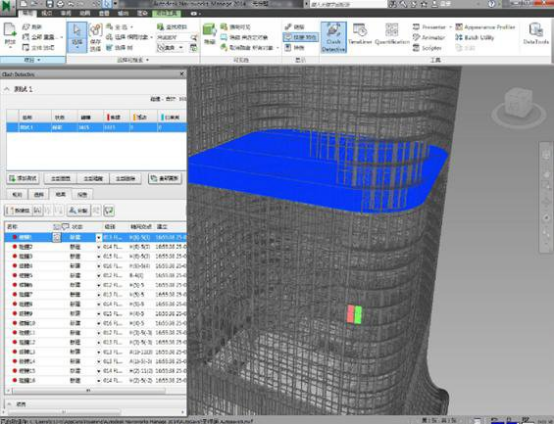Click the quick find search icon
The height and width of the screenshot is (425, 554).
(x=194, y=37)
